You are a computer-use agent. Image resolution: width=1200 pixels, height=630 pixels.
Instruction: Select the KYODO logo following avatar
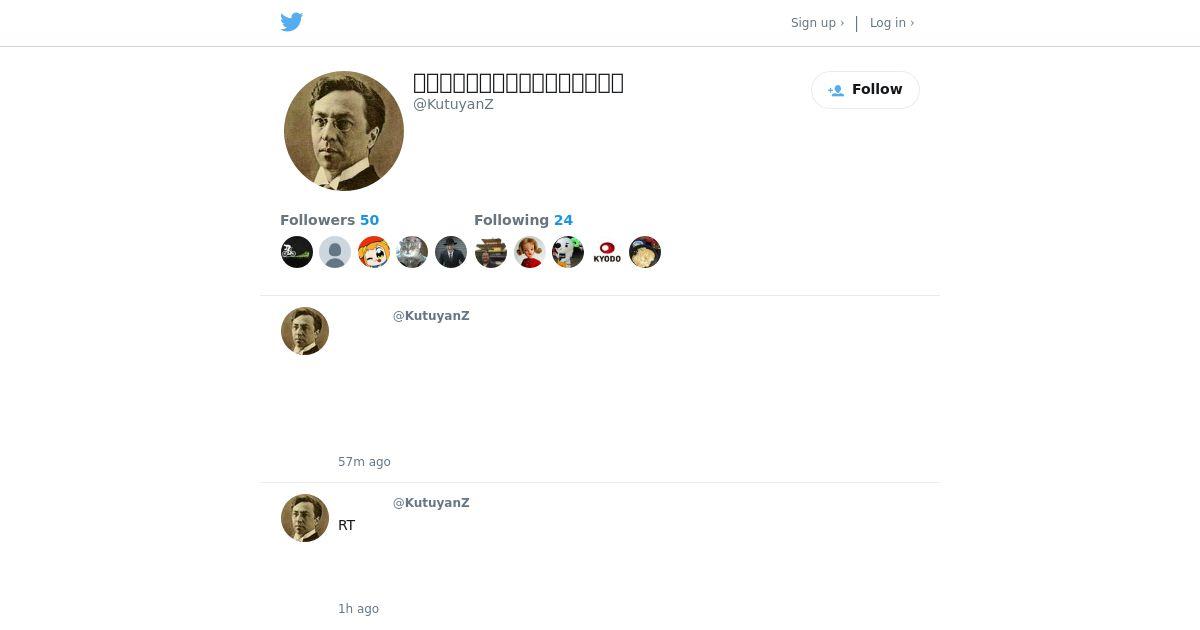(607, 252)
